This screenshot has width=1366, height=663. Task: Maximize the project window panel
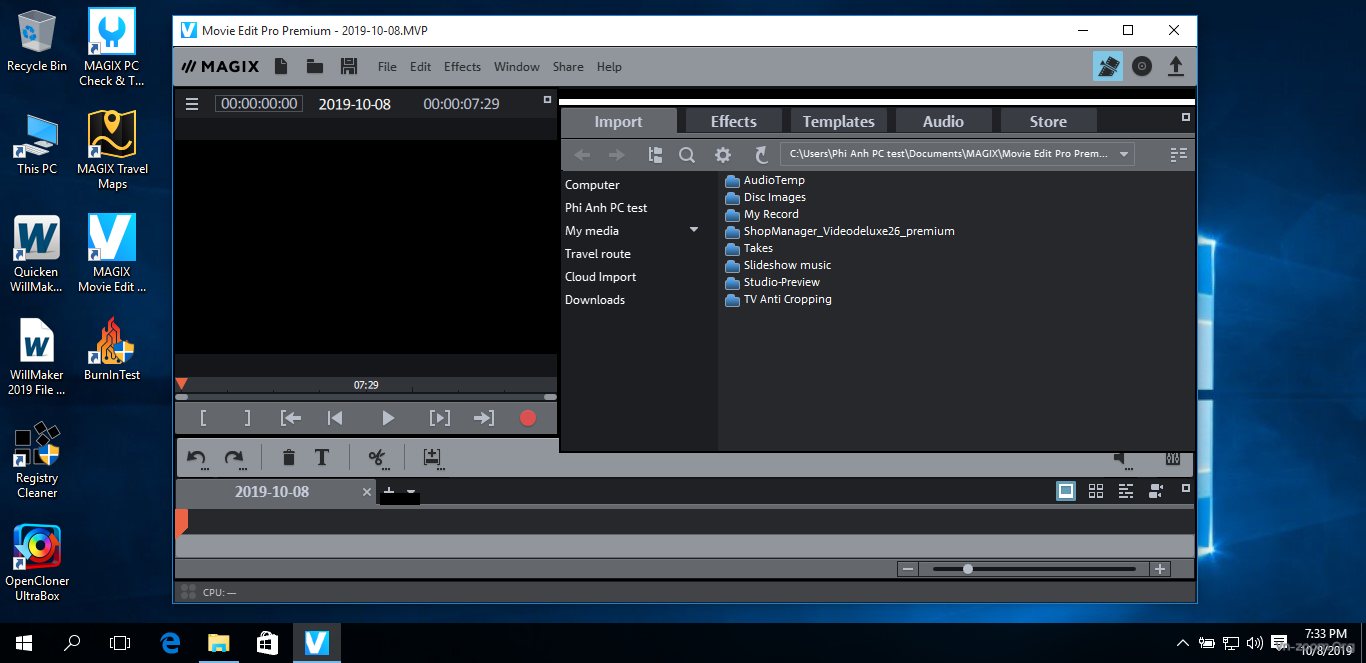[1186, 489]
